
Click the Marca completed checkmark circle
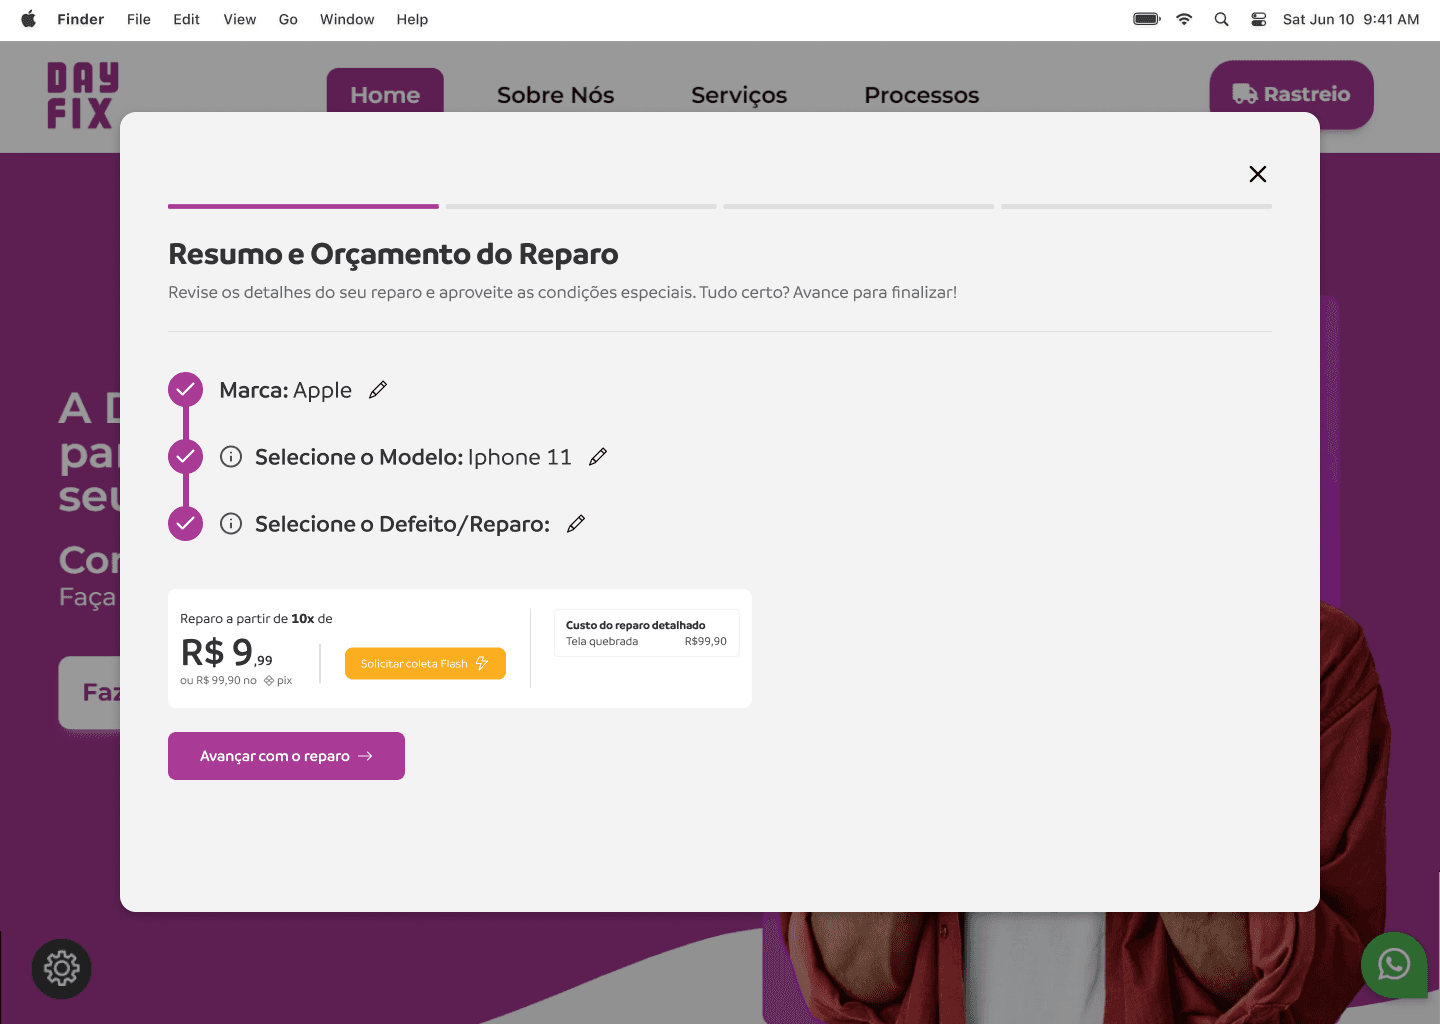click(x=185, y=390)
